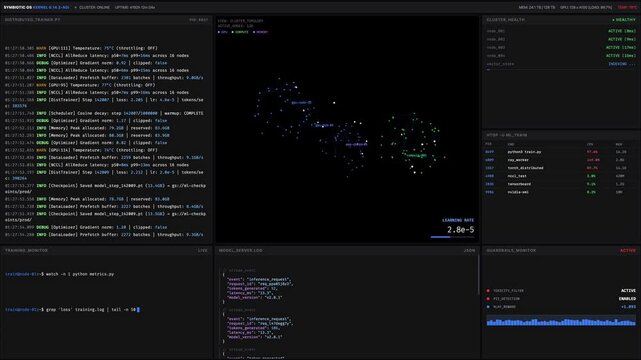
Task: Click the SYMBIOTIC OS title in top bar
Action: click(17, 7)
